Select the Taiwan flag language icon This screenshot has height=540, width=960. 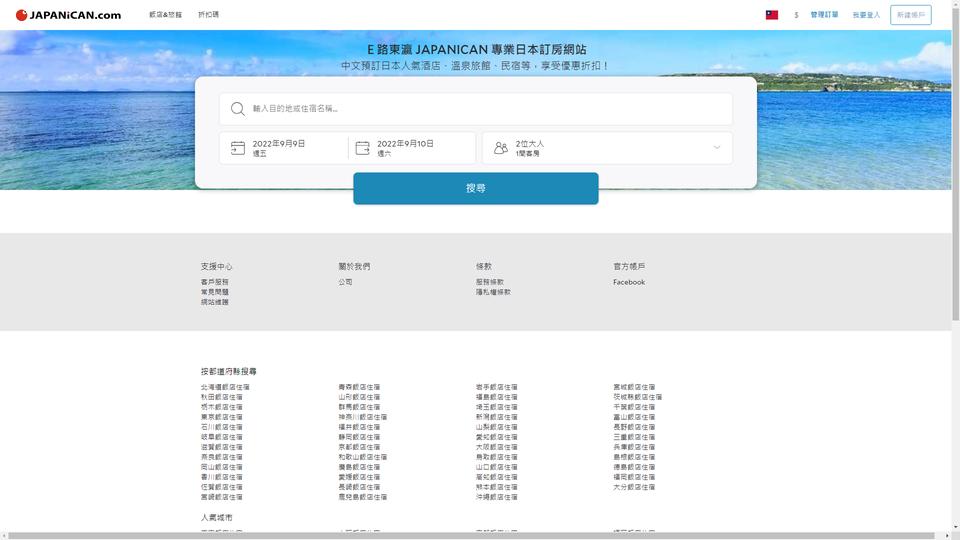coord(771,15)
